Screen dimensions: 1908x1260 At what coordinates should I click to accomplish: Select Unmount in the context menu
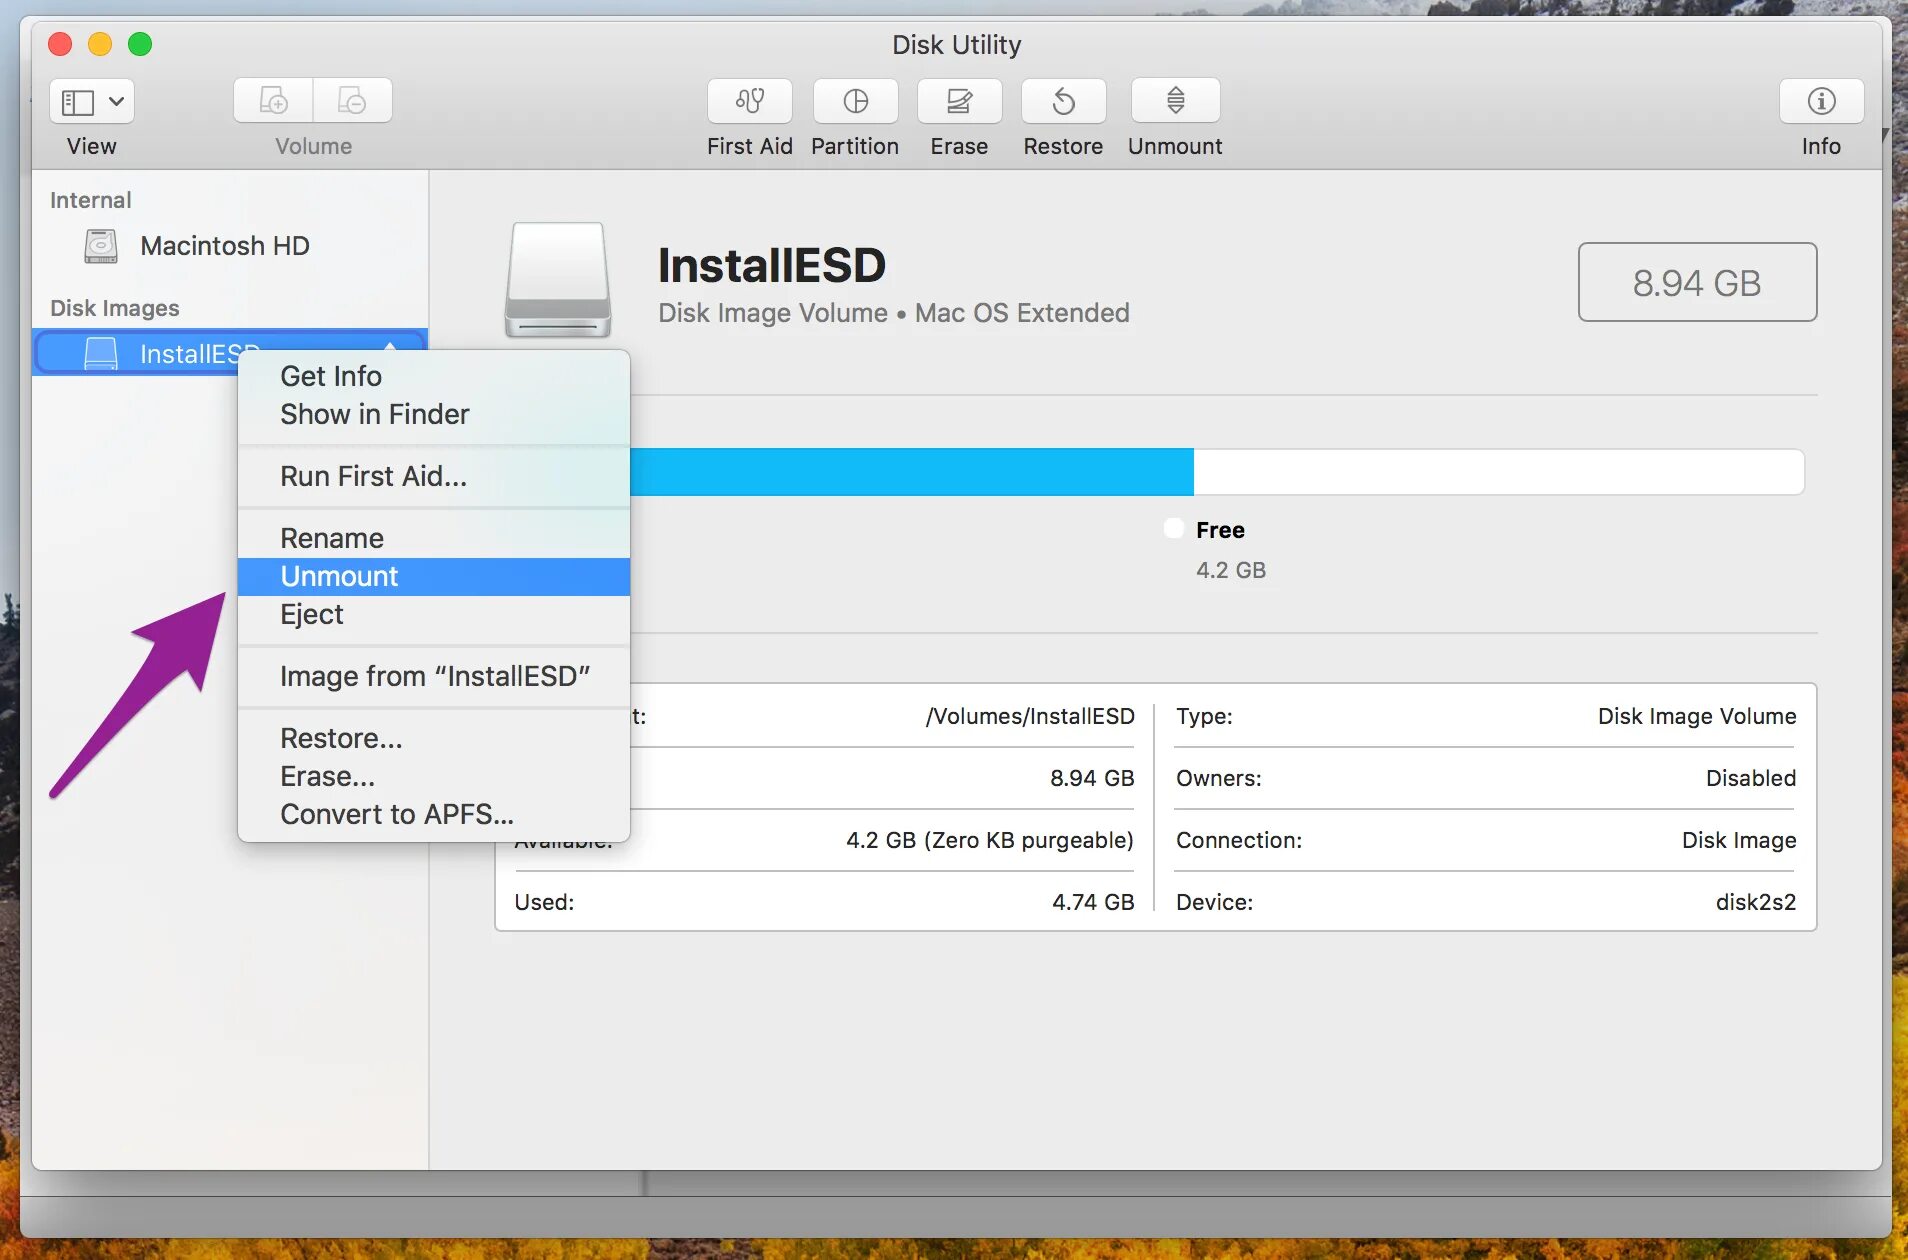click(434, 576)
